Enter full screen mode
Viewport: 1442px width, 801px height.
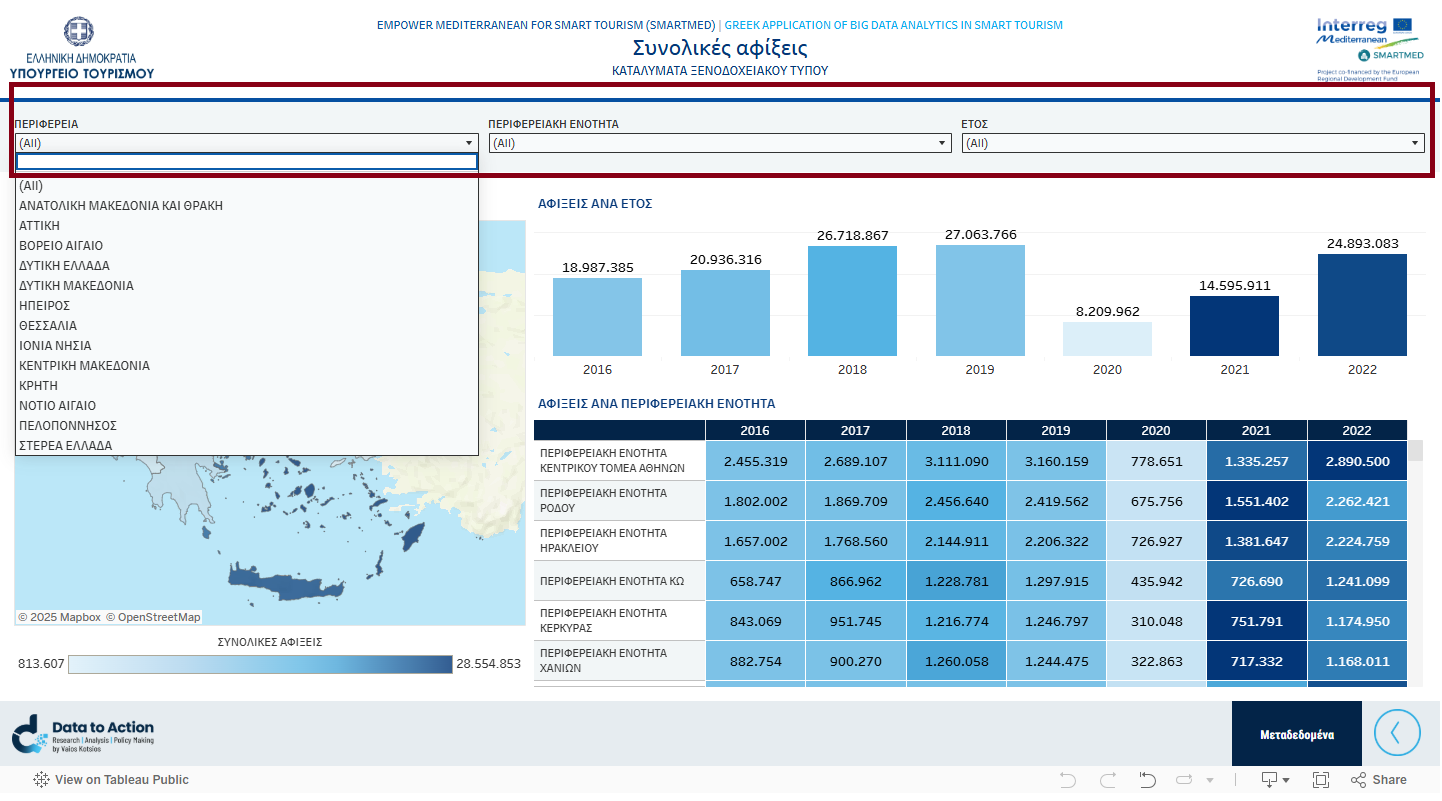coord(1321,780)
